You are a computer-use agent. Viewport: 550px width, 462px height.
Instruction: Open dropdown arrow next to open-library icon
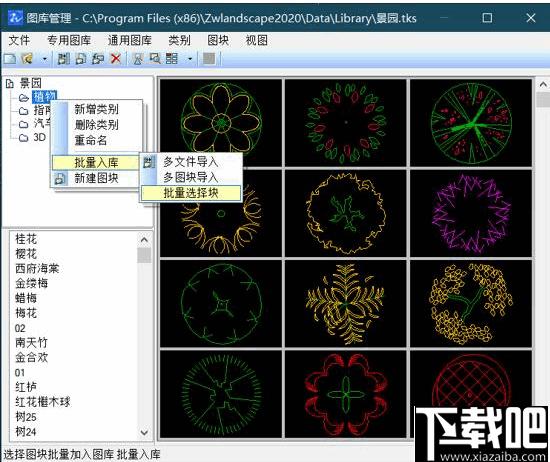[45, 59]
